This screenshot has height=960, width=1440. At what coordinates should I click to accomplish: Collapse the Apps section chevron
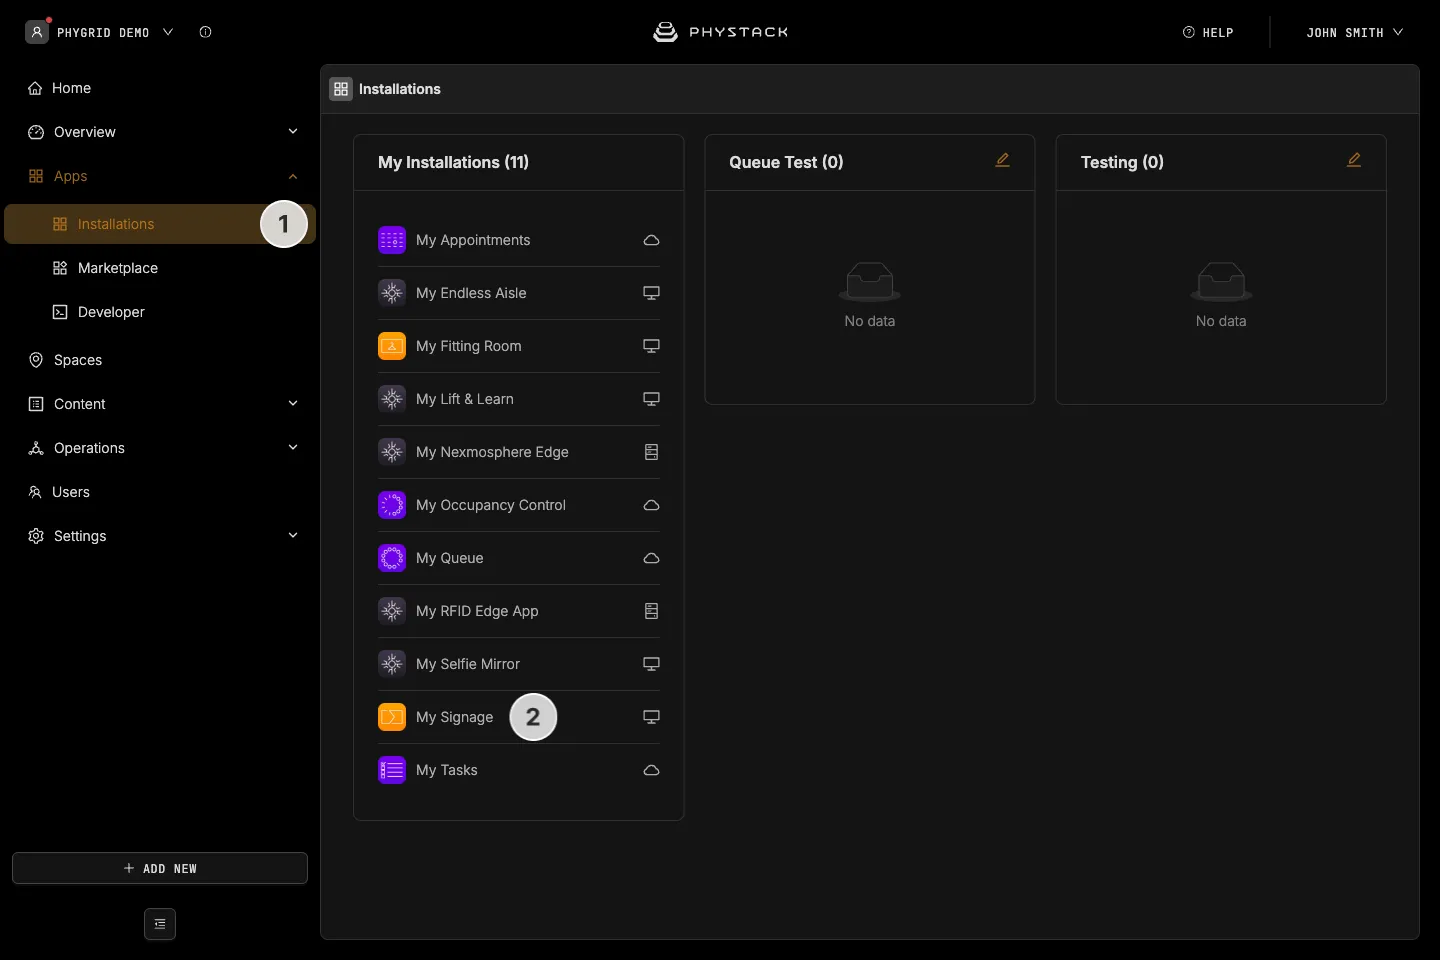click(293, 176)
